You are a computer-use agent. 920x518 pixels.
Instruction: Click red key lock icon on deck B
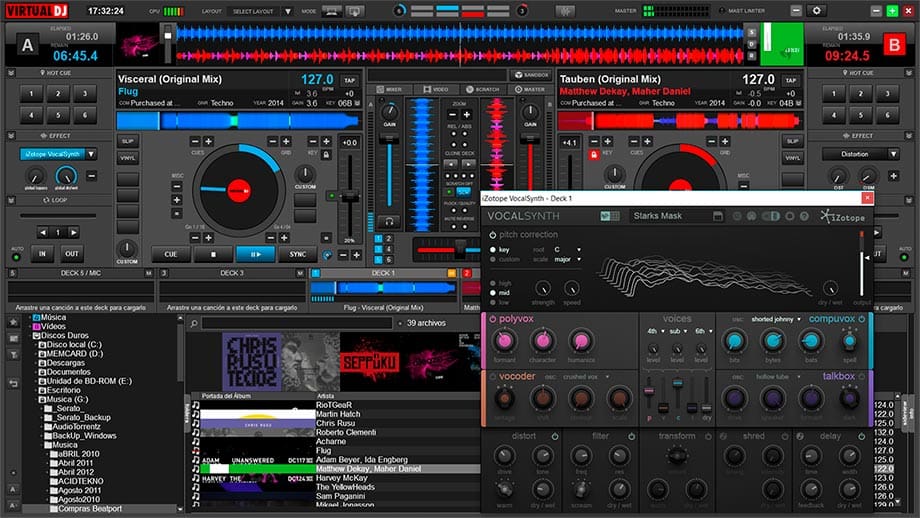coord(594,155)
